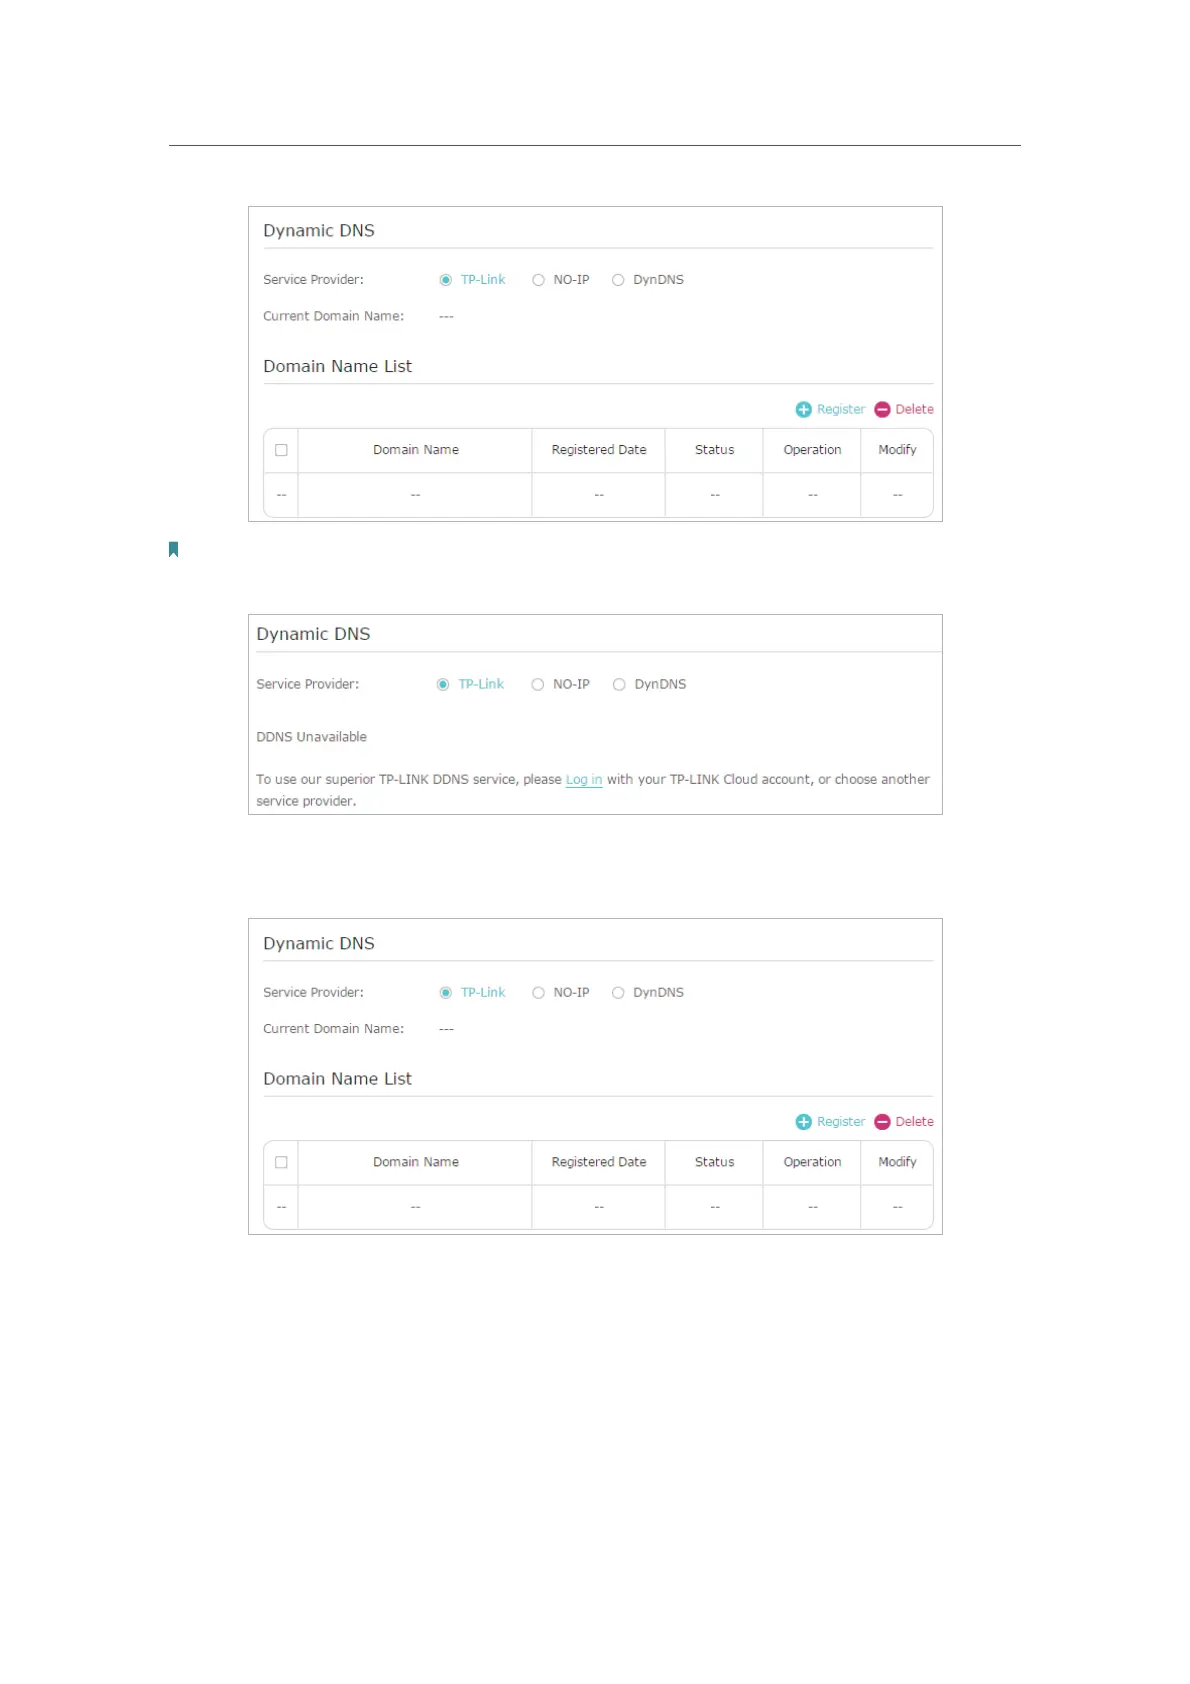Click Modify header in top table
1190x1684 pixels.
(898, 450)
